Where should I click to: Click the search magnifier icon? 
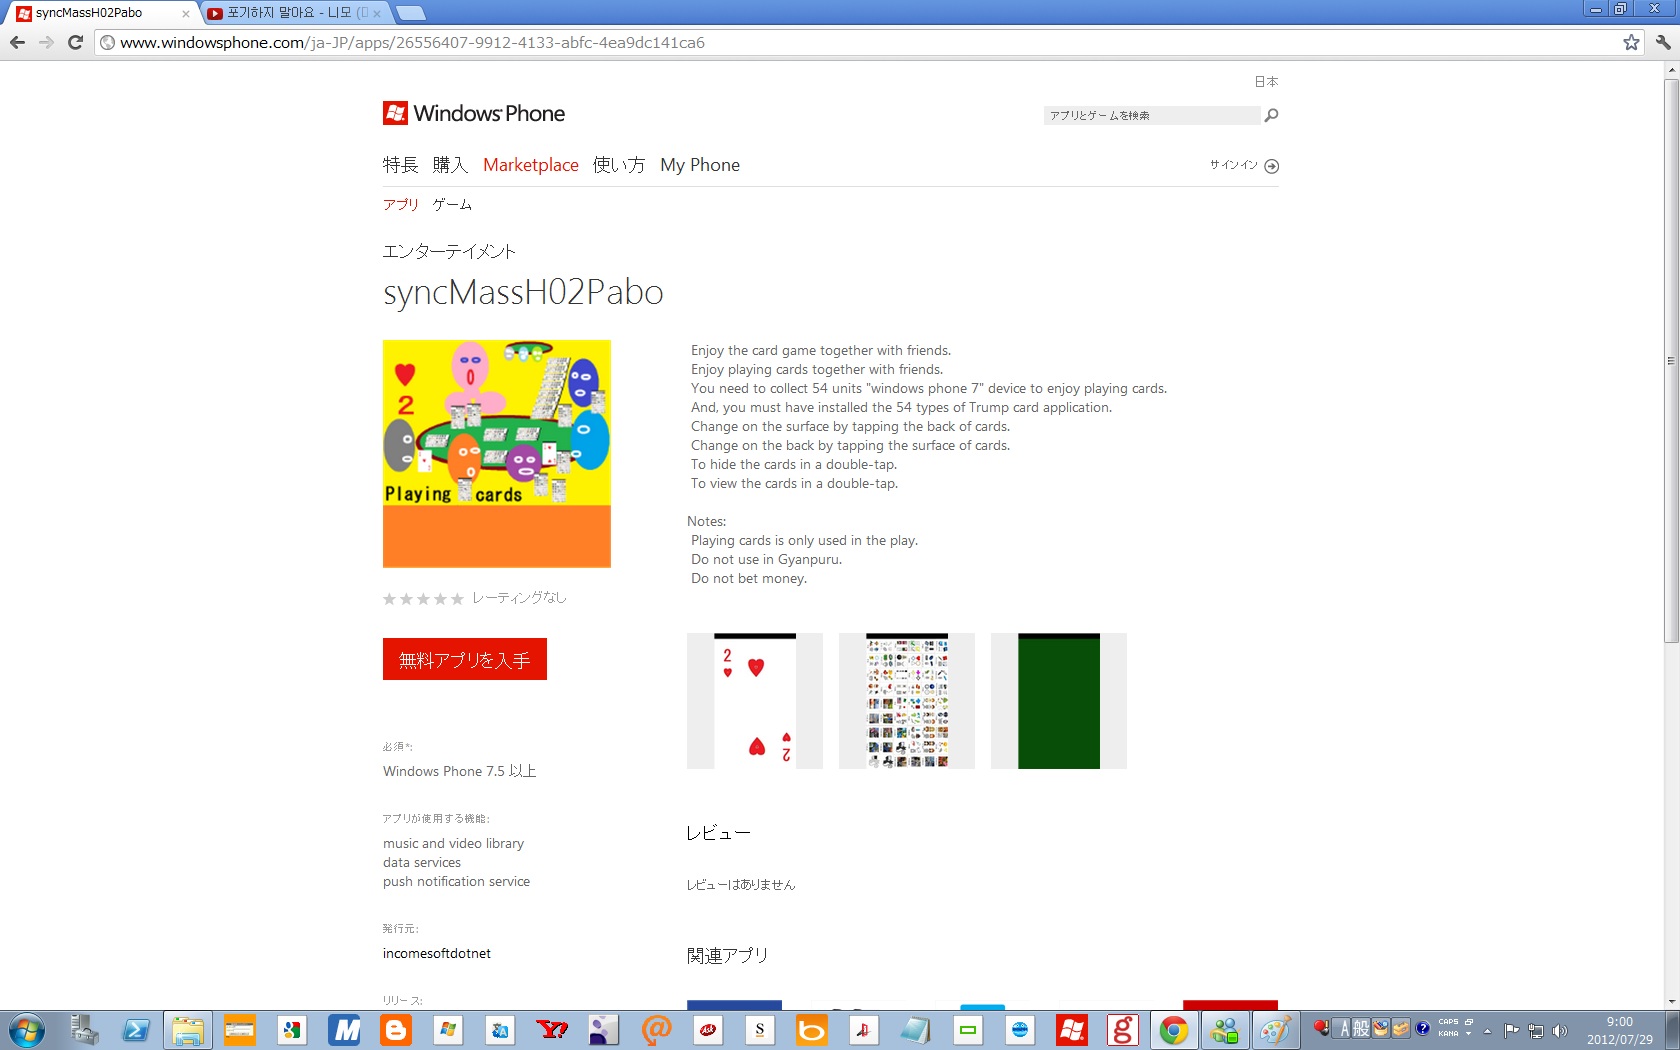(x=1271, y=115)
